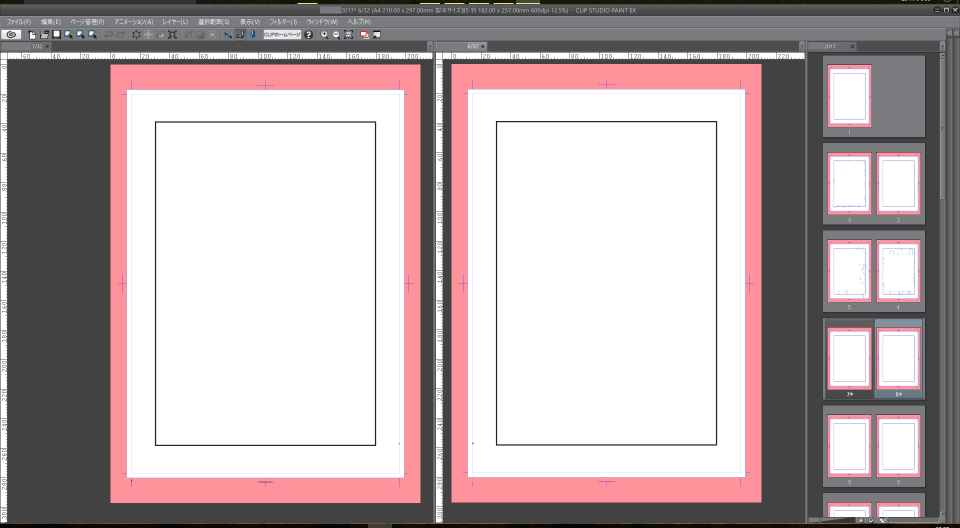Open the ページ管理(P) menu
960x528 pixels.
87,22
